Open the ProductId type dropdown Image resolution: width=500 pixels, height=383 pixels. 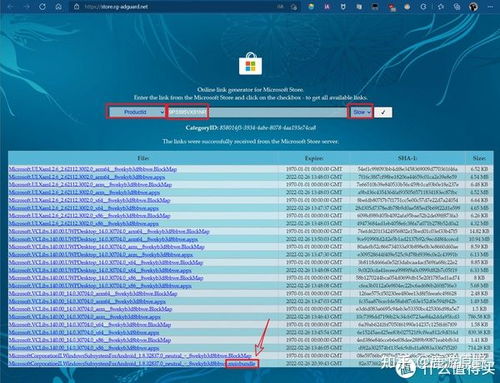tap(137, 112)
